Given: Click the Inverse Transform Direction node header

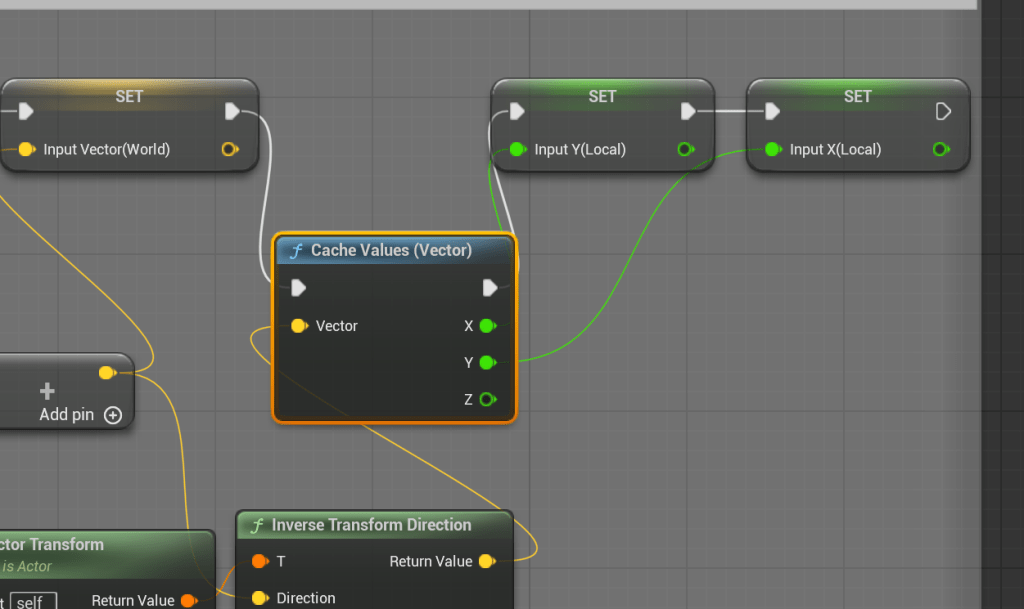Looking at the screenshot, I should pyautogui.click(x=371, y=525).
